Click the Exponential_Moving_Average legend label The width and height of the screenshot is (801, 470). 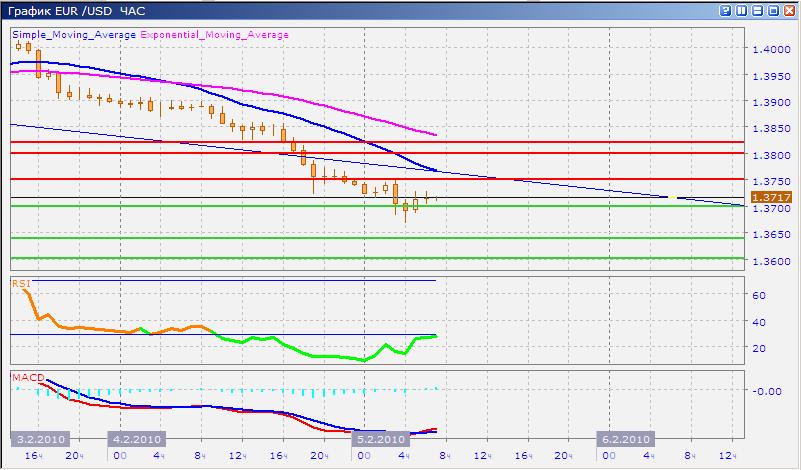click(215, 35)
